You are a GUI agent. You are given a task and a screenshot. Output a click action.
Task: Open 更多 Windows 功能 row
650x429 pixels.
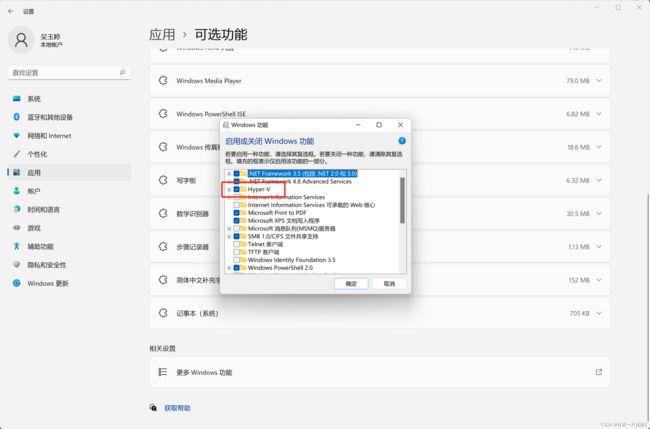(x=380, y=372)
